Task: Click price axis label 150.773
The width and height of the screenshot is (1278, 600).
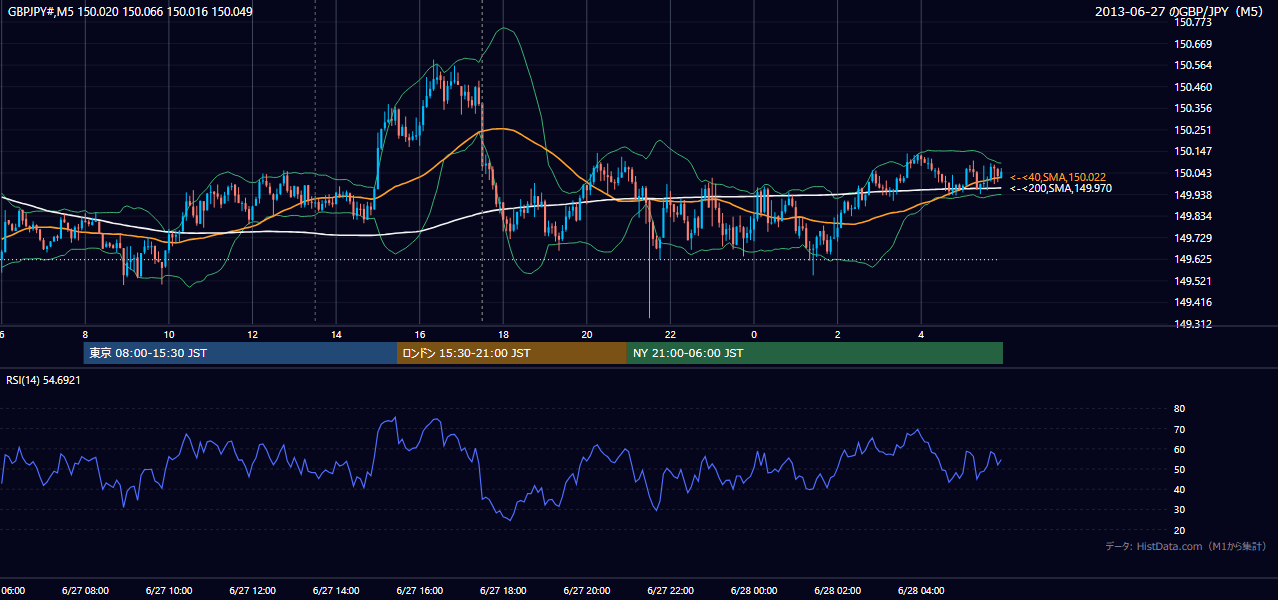Action: [x=1192, y=22]
